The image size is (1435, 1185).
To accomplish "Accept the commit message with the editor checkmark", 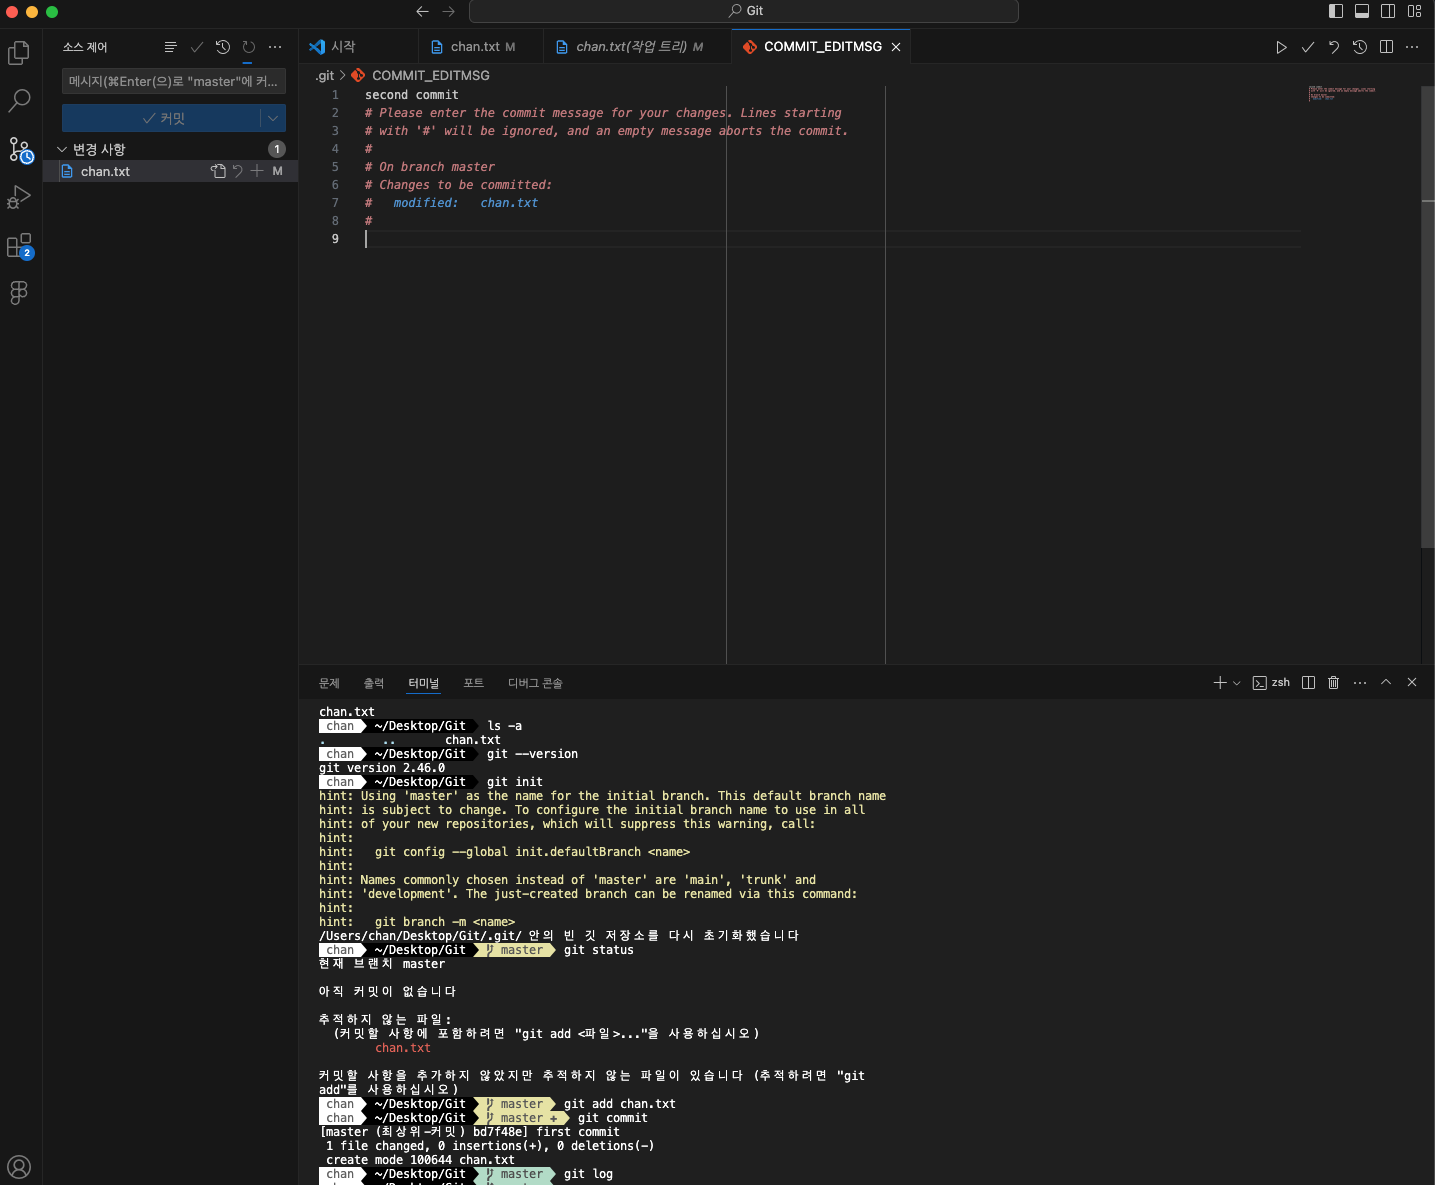I will (x=1307, y=47).
